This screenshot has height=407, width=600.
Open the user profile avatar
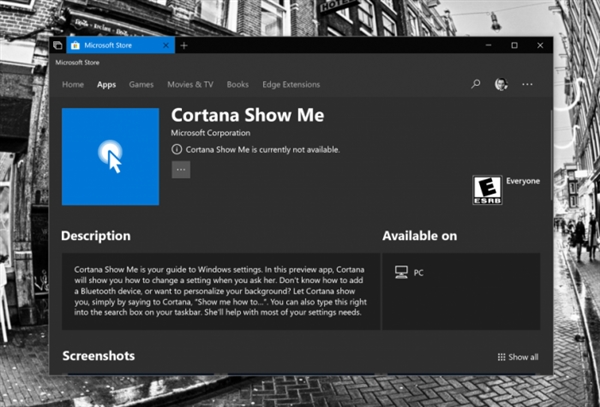point(501,84)
